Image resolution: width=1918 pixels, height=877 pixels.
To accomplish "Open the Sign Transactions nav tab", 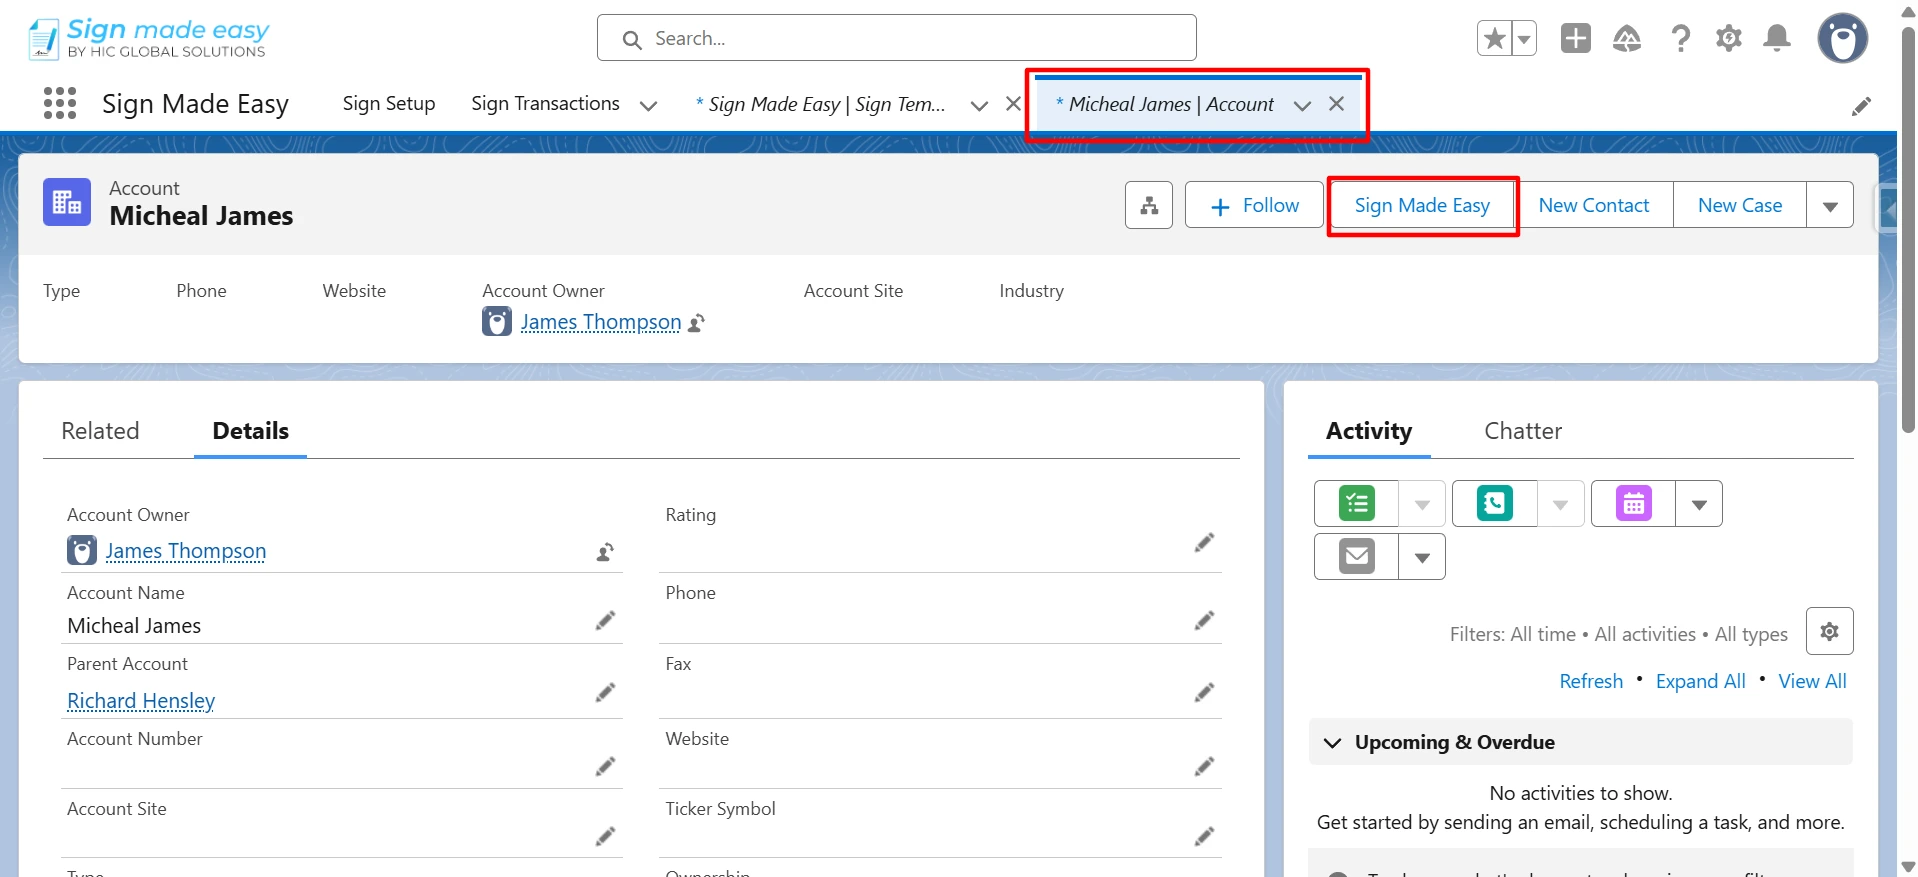I will tap(545, 104).
